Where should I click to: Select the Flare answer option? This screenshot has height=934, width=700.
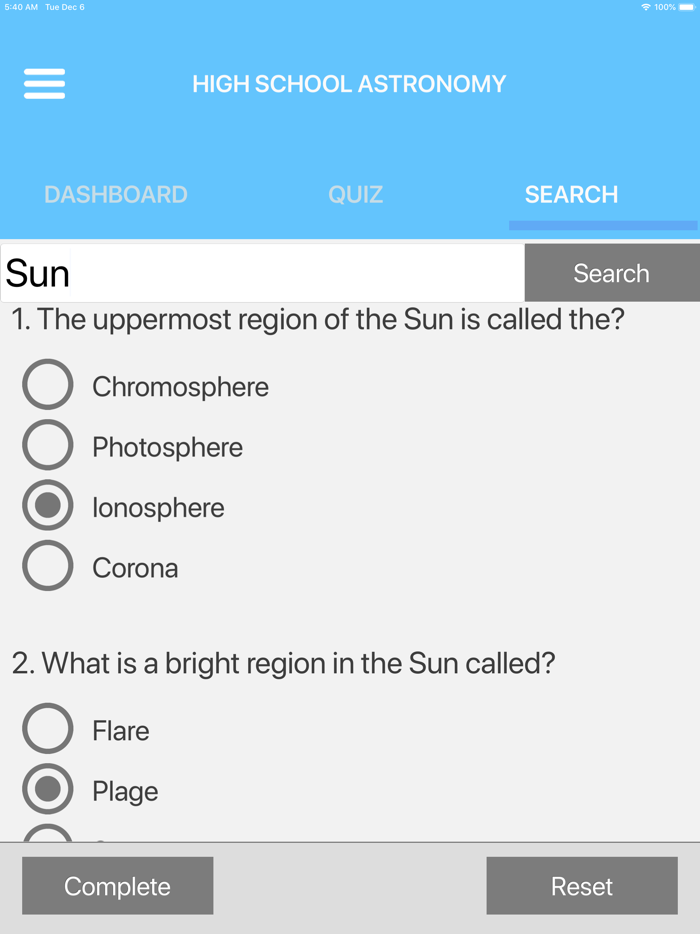pyautogui.click(x=47, y=729)
